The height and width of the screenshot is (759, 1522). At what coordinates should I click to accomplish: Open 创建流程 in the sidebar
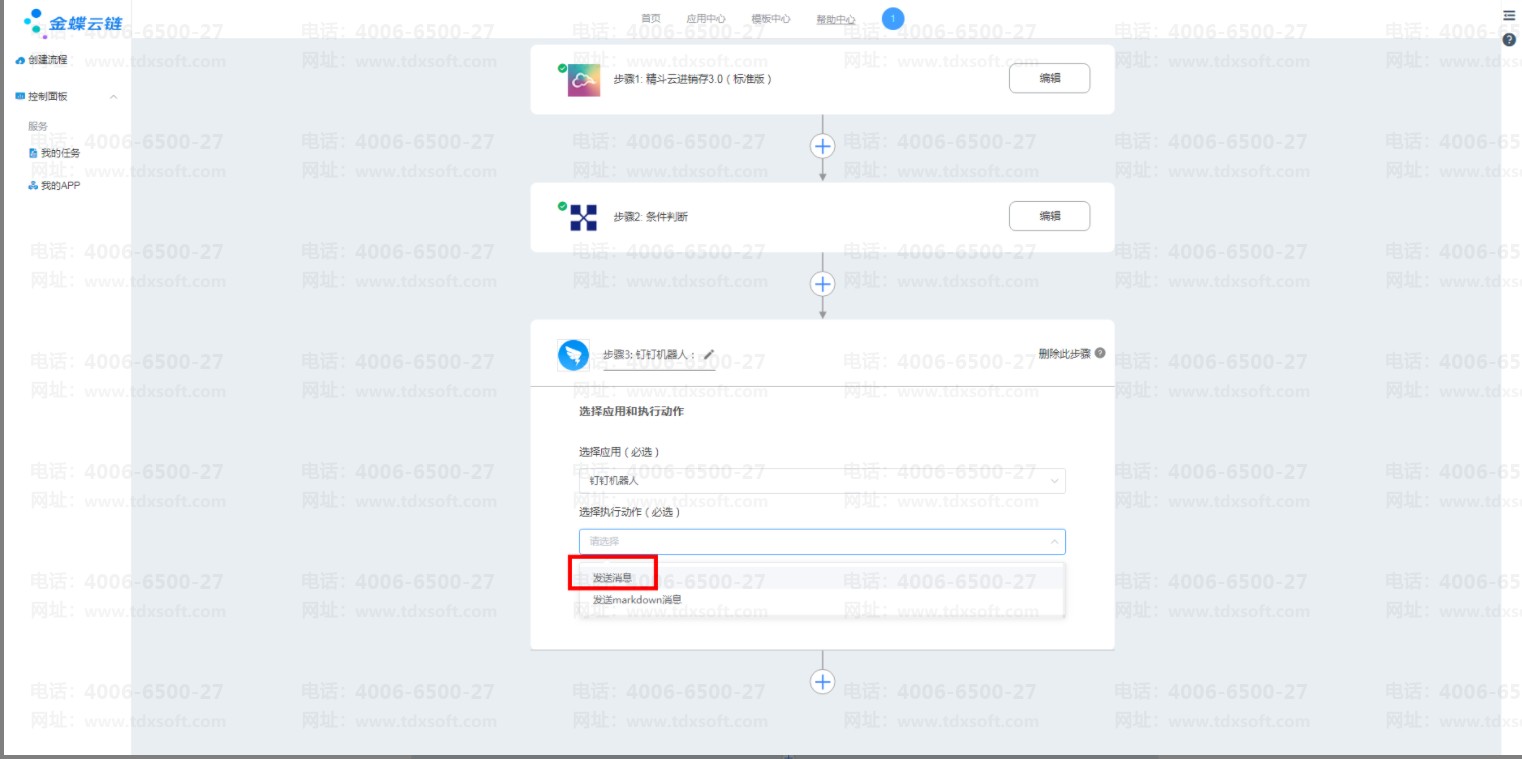coord(48,61)
